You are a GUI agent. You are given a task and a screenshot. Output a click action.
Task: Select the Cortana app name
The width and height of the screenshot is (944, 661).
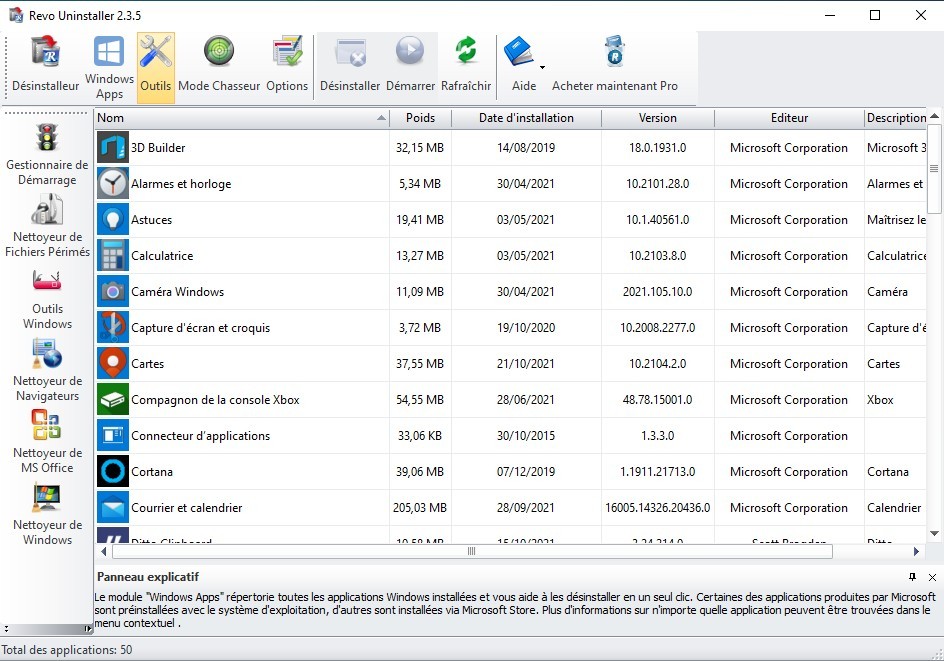[x=152, y=472]
